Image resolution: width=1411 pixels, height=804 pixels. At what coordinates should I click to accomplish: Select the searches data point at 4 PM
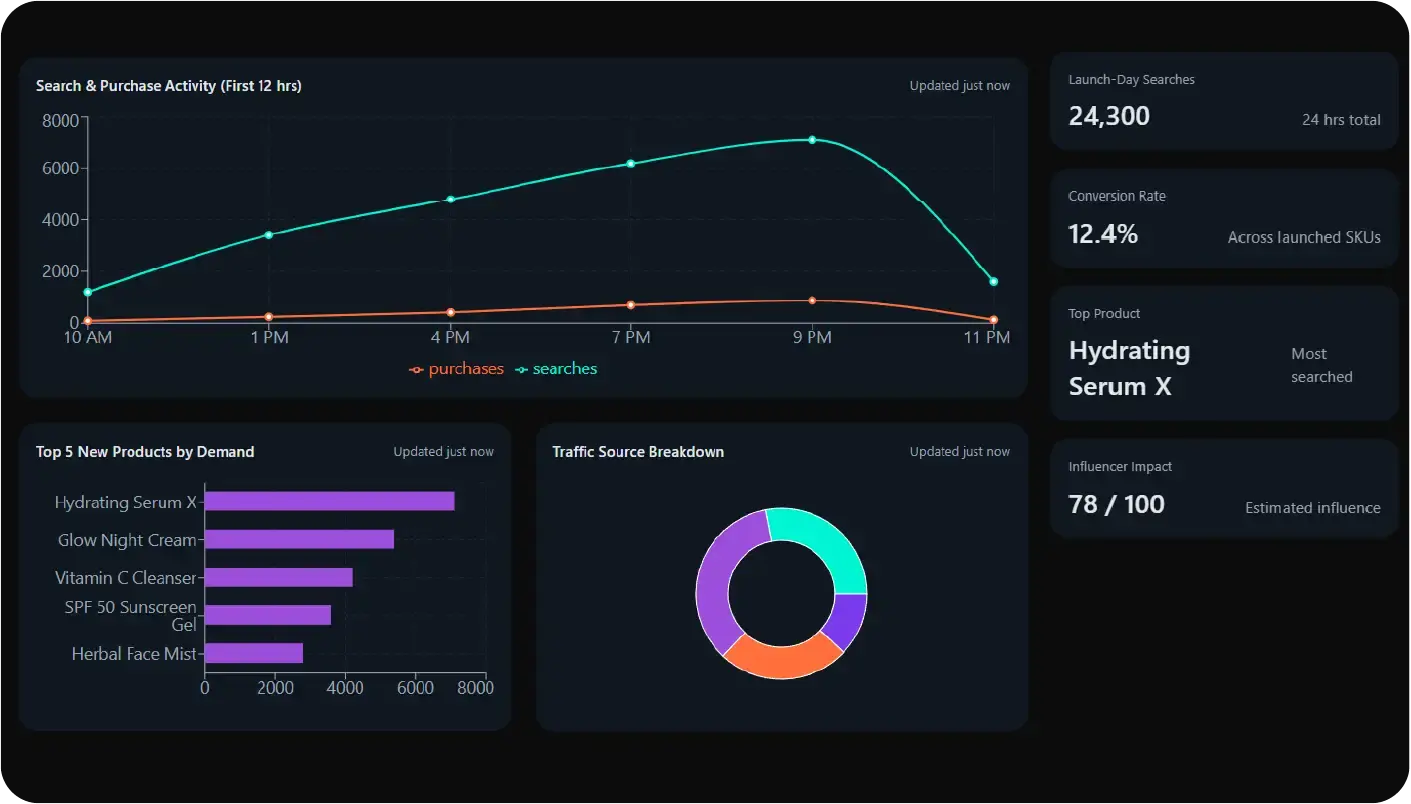pos(450,199)
